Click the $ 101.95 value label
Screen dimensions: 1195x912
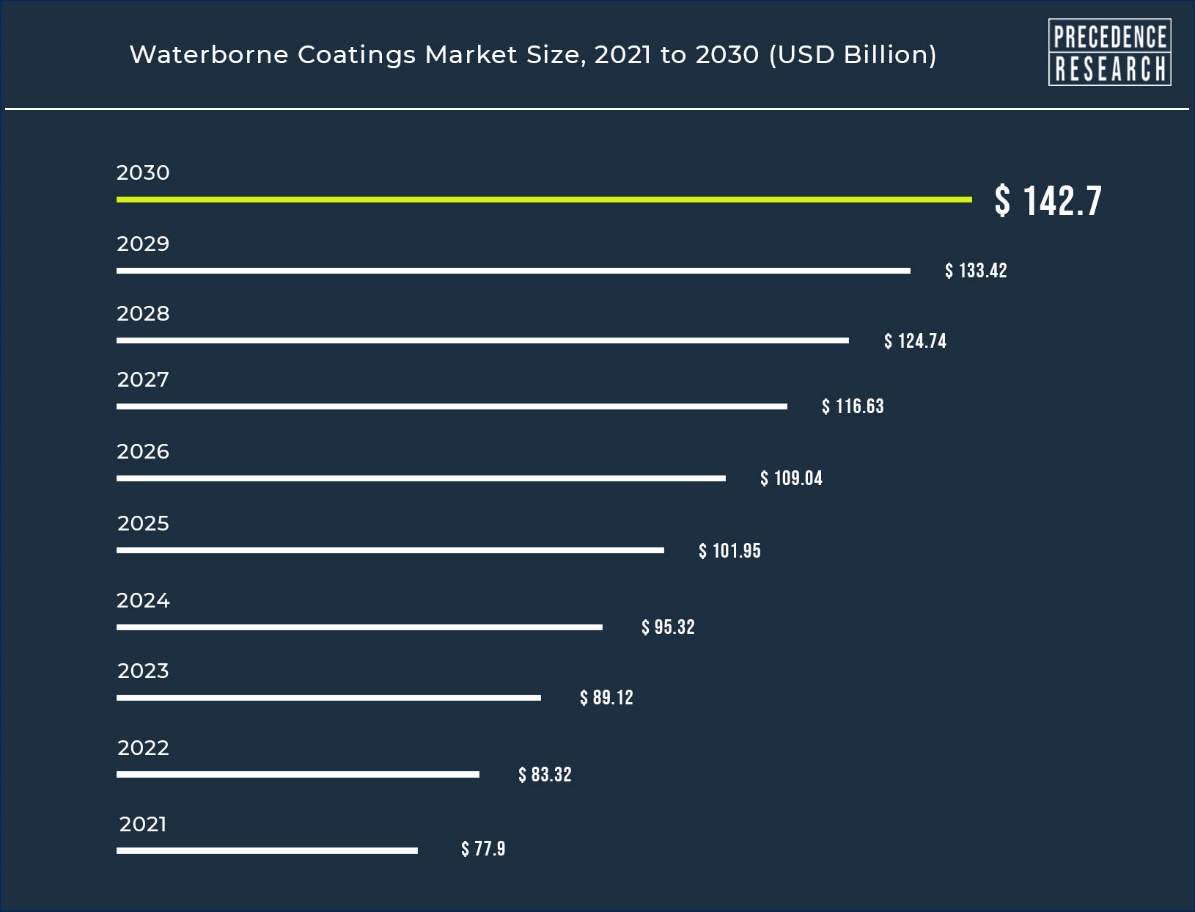(729, 551)
